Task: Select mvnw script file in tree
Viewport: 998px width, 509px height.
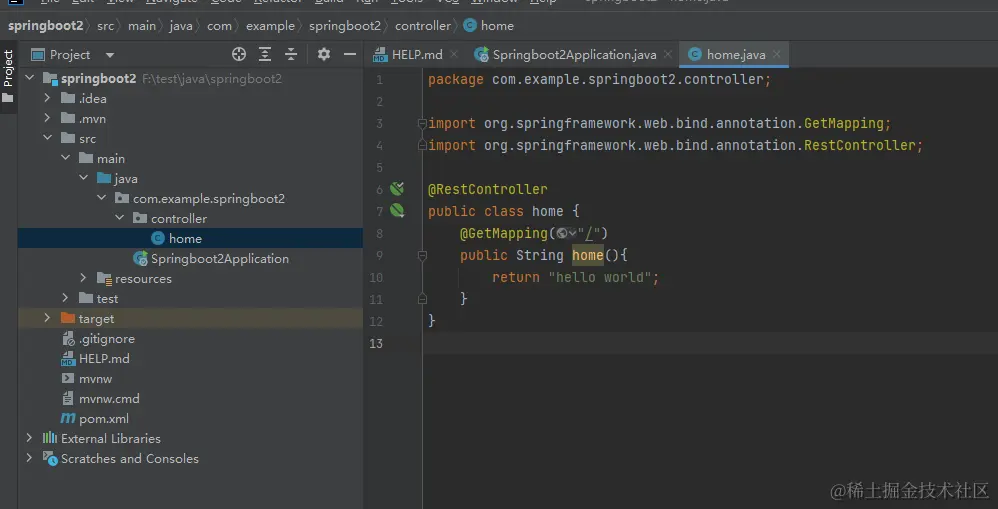Action: [x=87, y=379]
